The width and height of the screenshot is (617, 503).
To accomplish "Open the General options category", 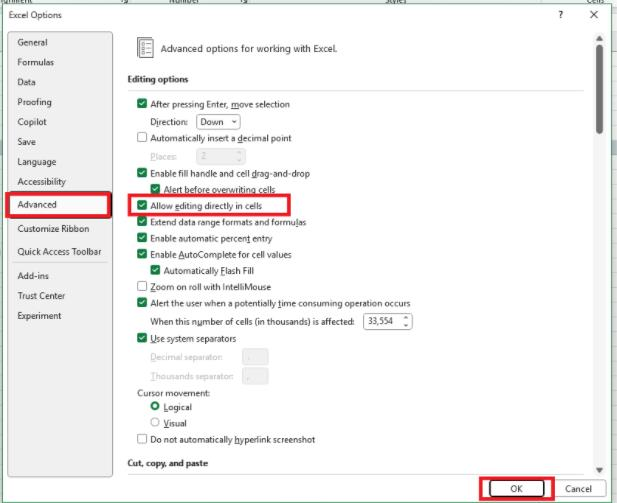I will click(32, 42).
